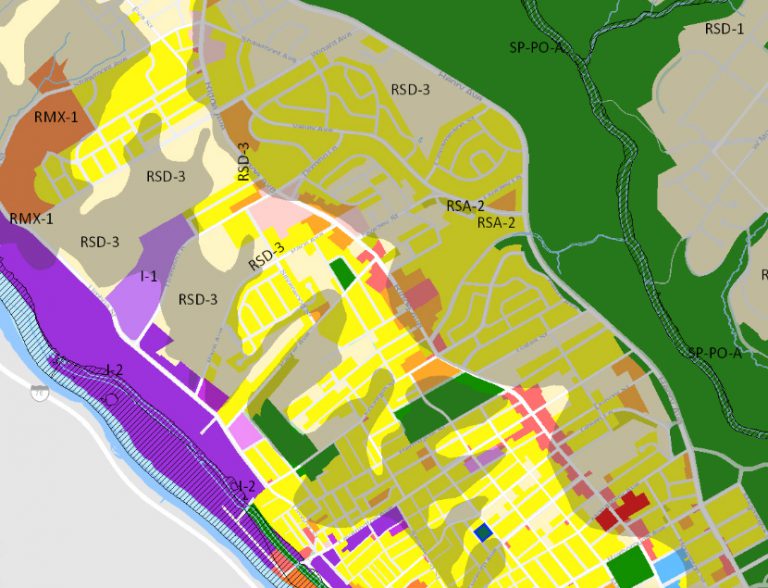Select the upper I-2 industrial label
Screen dimensions: 768x588
coord(114,371)
